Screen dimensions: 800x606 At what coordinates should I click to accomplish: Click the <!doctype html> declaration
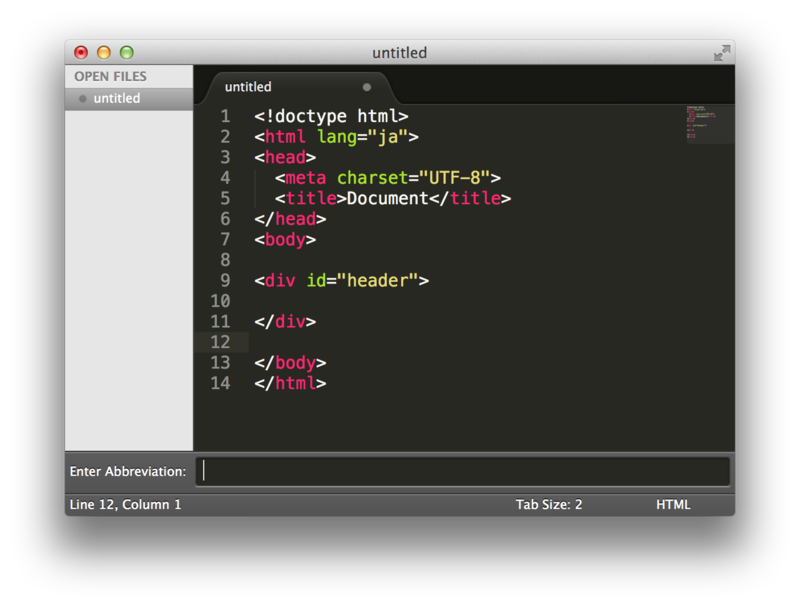click(331, 116)
